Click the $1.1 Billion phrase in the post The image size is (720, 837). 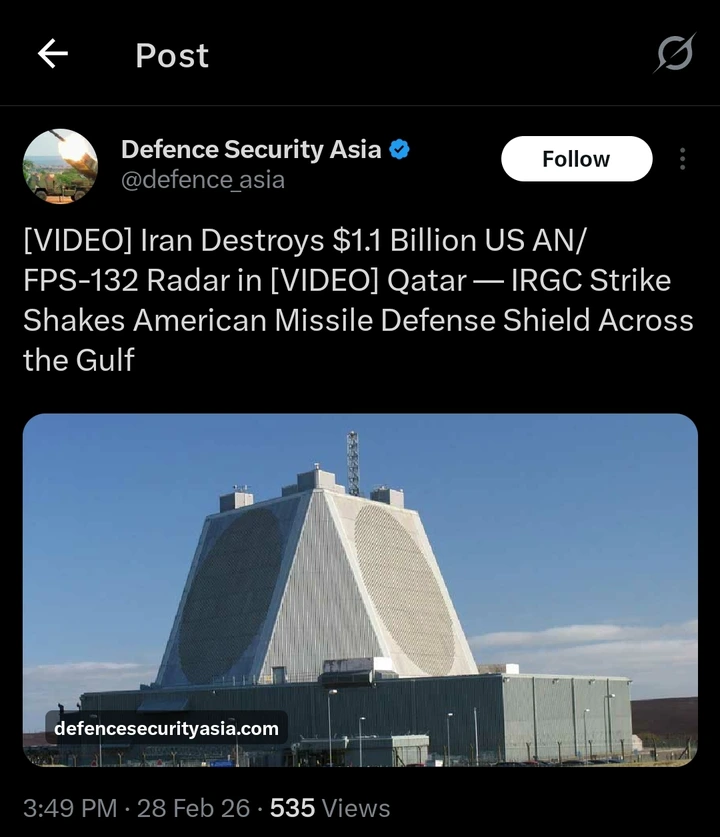(404, 240)
